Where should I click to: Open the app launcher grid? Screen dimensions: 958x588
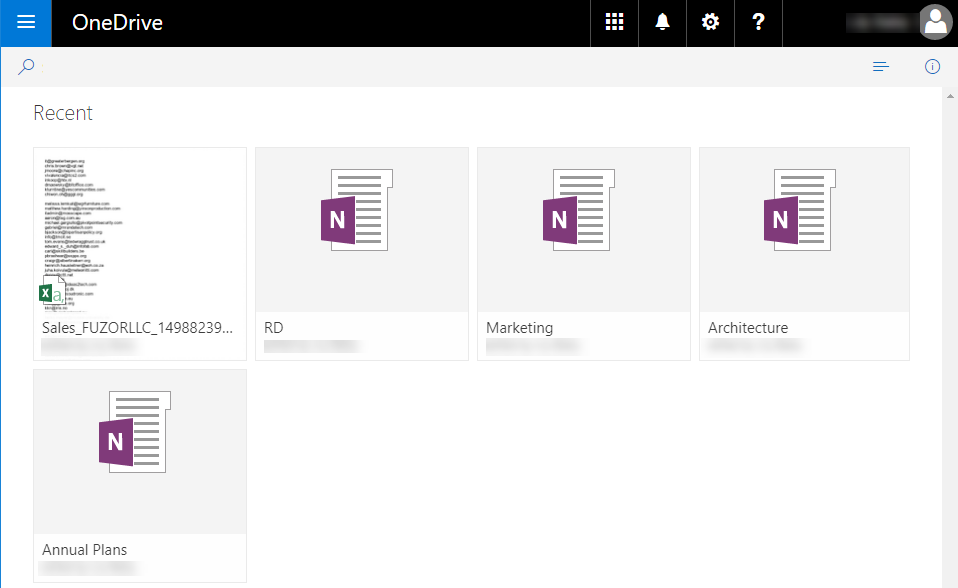coord(614,23)
